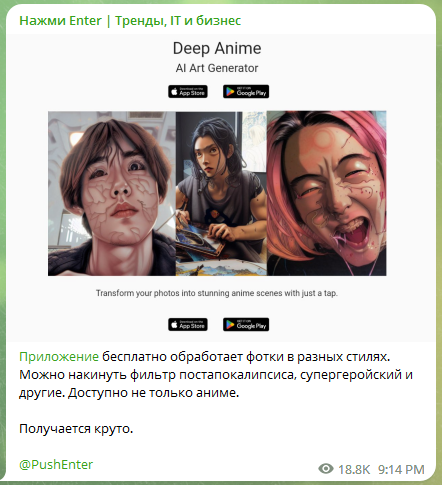The width and height of the screenshot is (442, 485).
Task: Click Google Play triangle logo in bottom badge
Action: click(230, 324)
